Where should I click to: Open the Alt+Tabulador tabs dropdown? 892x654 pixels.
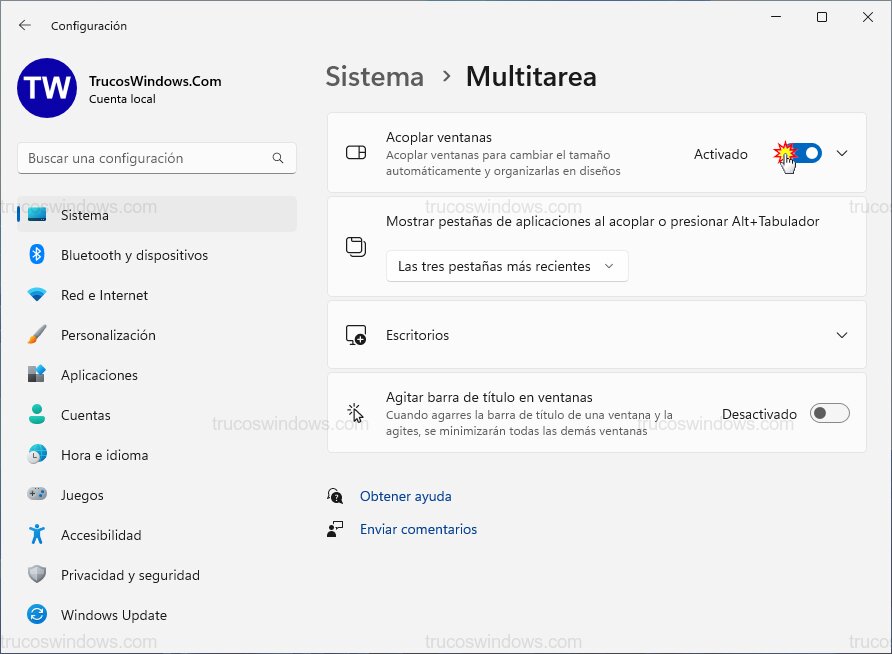[x=507, y=266]
